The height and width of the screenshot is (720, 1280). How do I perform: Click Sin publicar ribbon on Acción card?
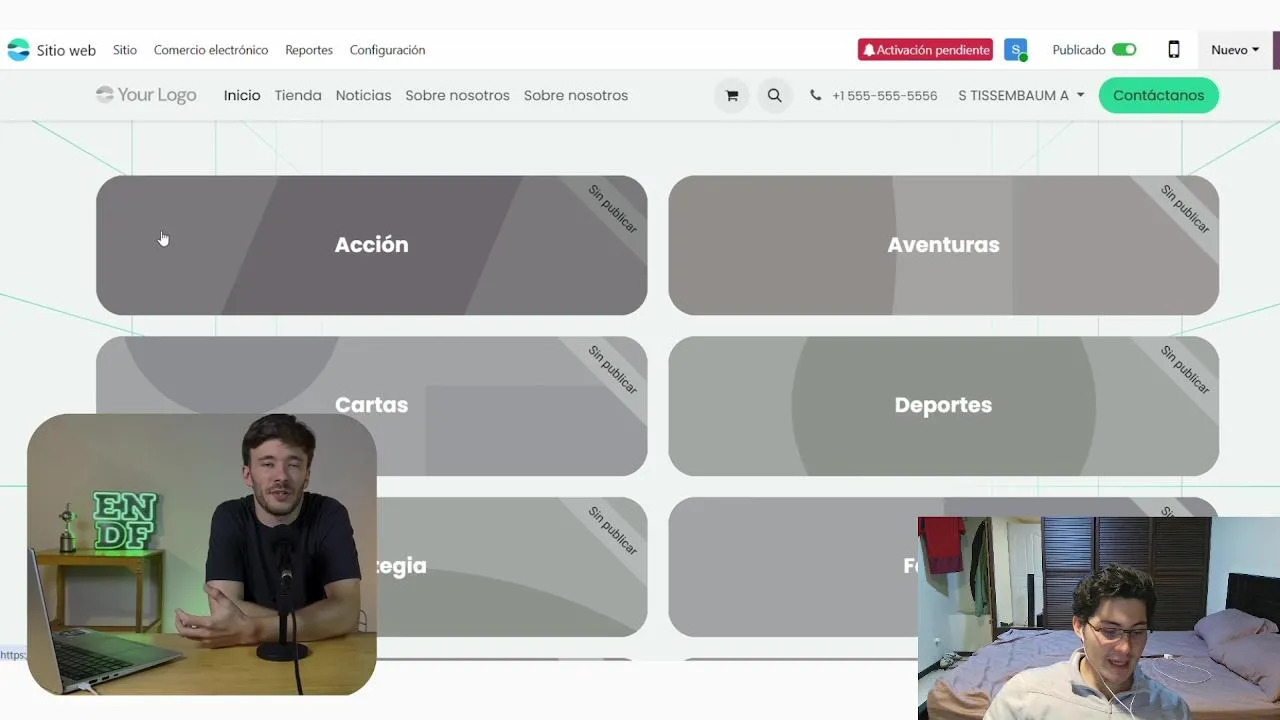[612, 209]
